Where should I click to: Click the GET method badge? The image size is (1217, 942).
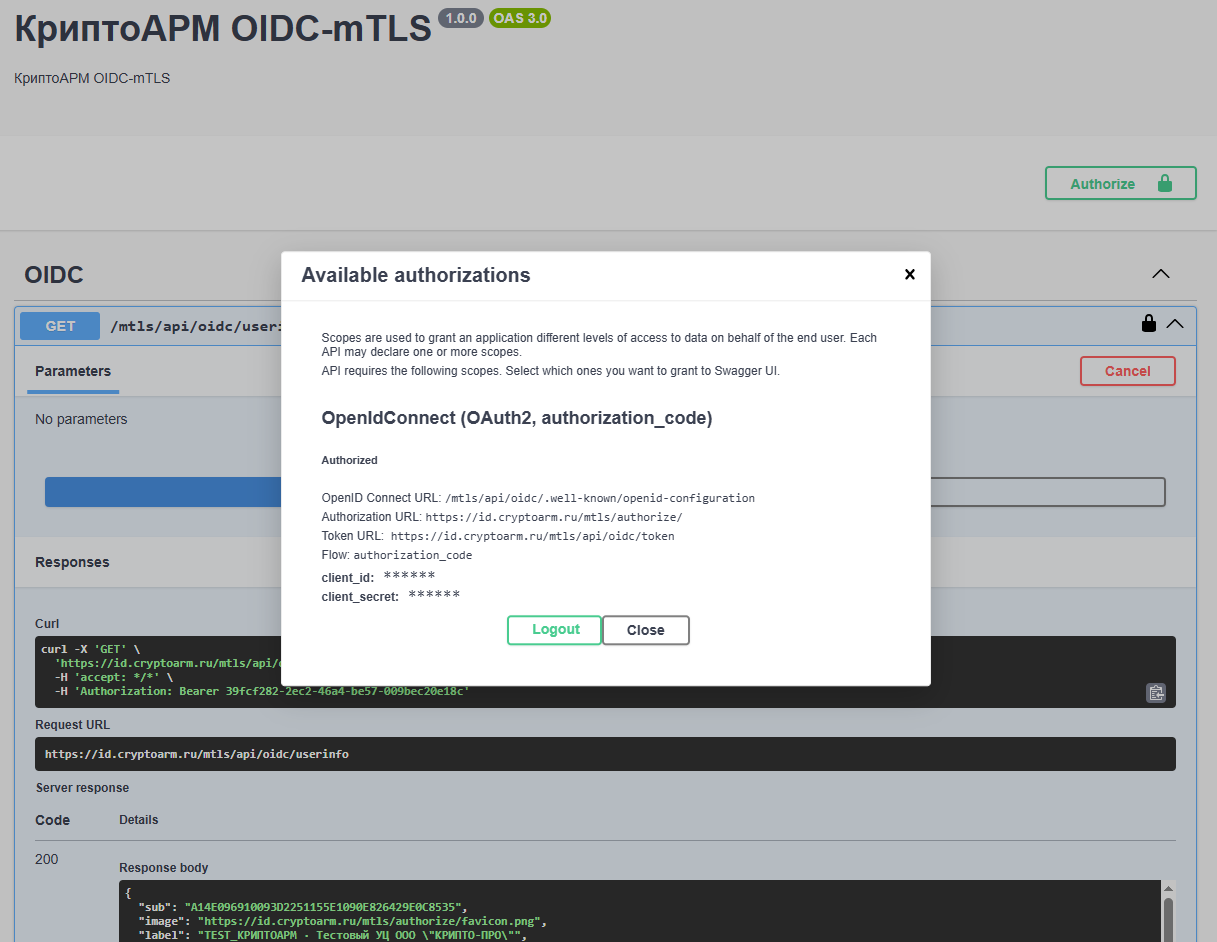point(60,326)
